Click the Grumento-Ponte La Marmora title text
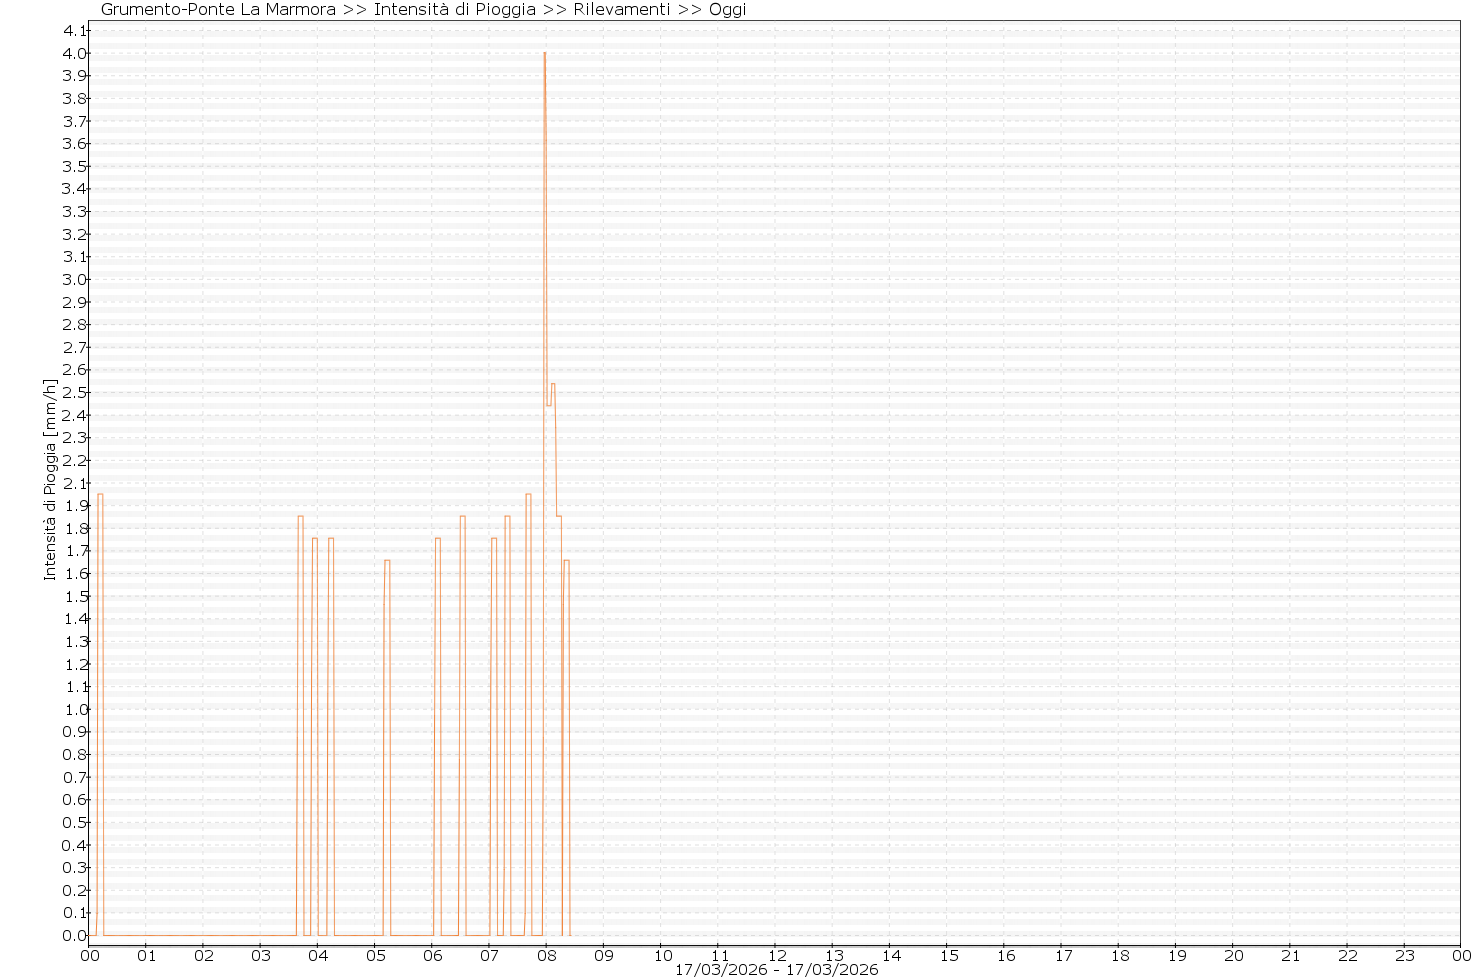The height and width of the screenshot is (980, 1480). (218, 10)
